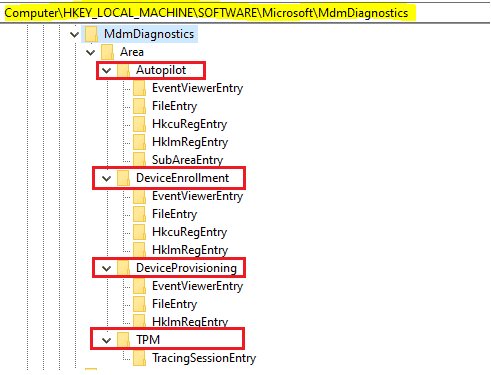Select HklmRegEntry label under DeviceProvisioning

pyautogui.click(x=190, y=322)
